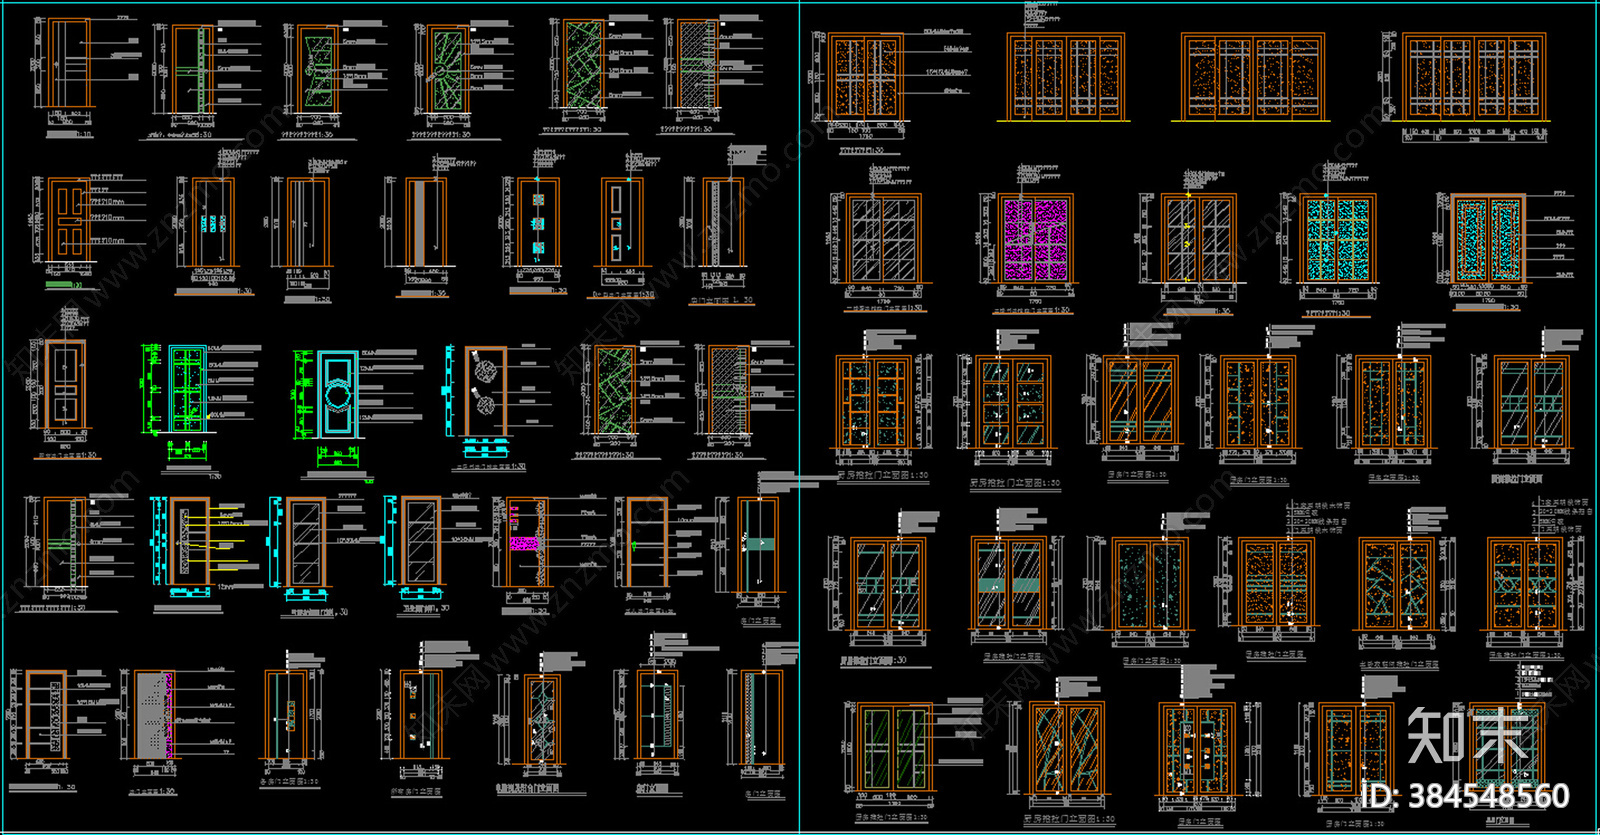The image size is (1600, 835).
Task: Choose the door with green hourglass-shaped glass
Action: coord(318,69)
